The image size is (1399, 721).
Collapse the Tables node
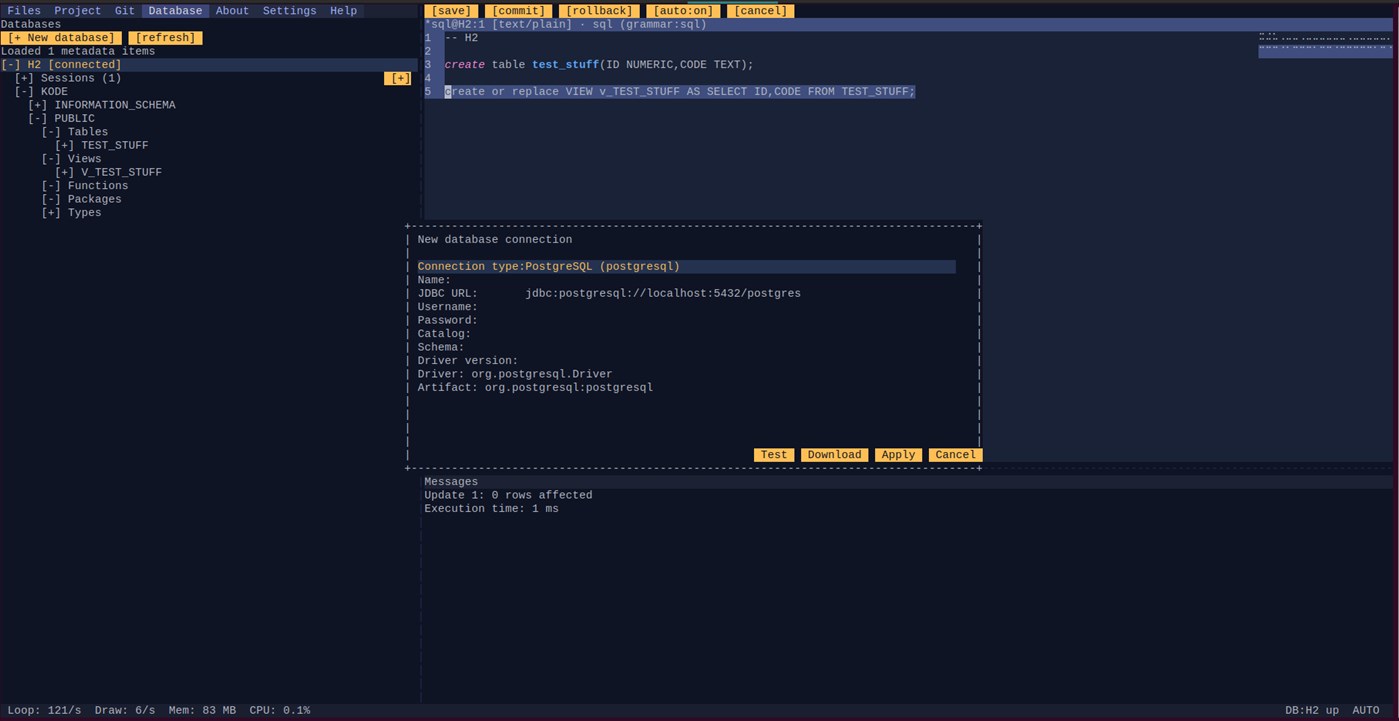click(x=51, y=132)
